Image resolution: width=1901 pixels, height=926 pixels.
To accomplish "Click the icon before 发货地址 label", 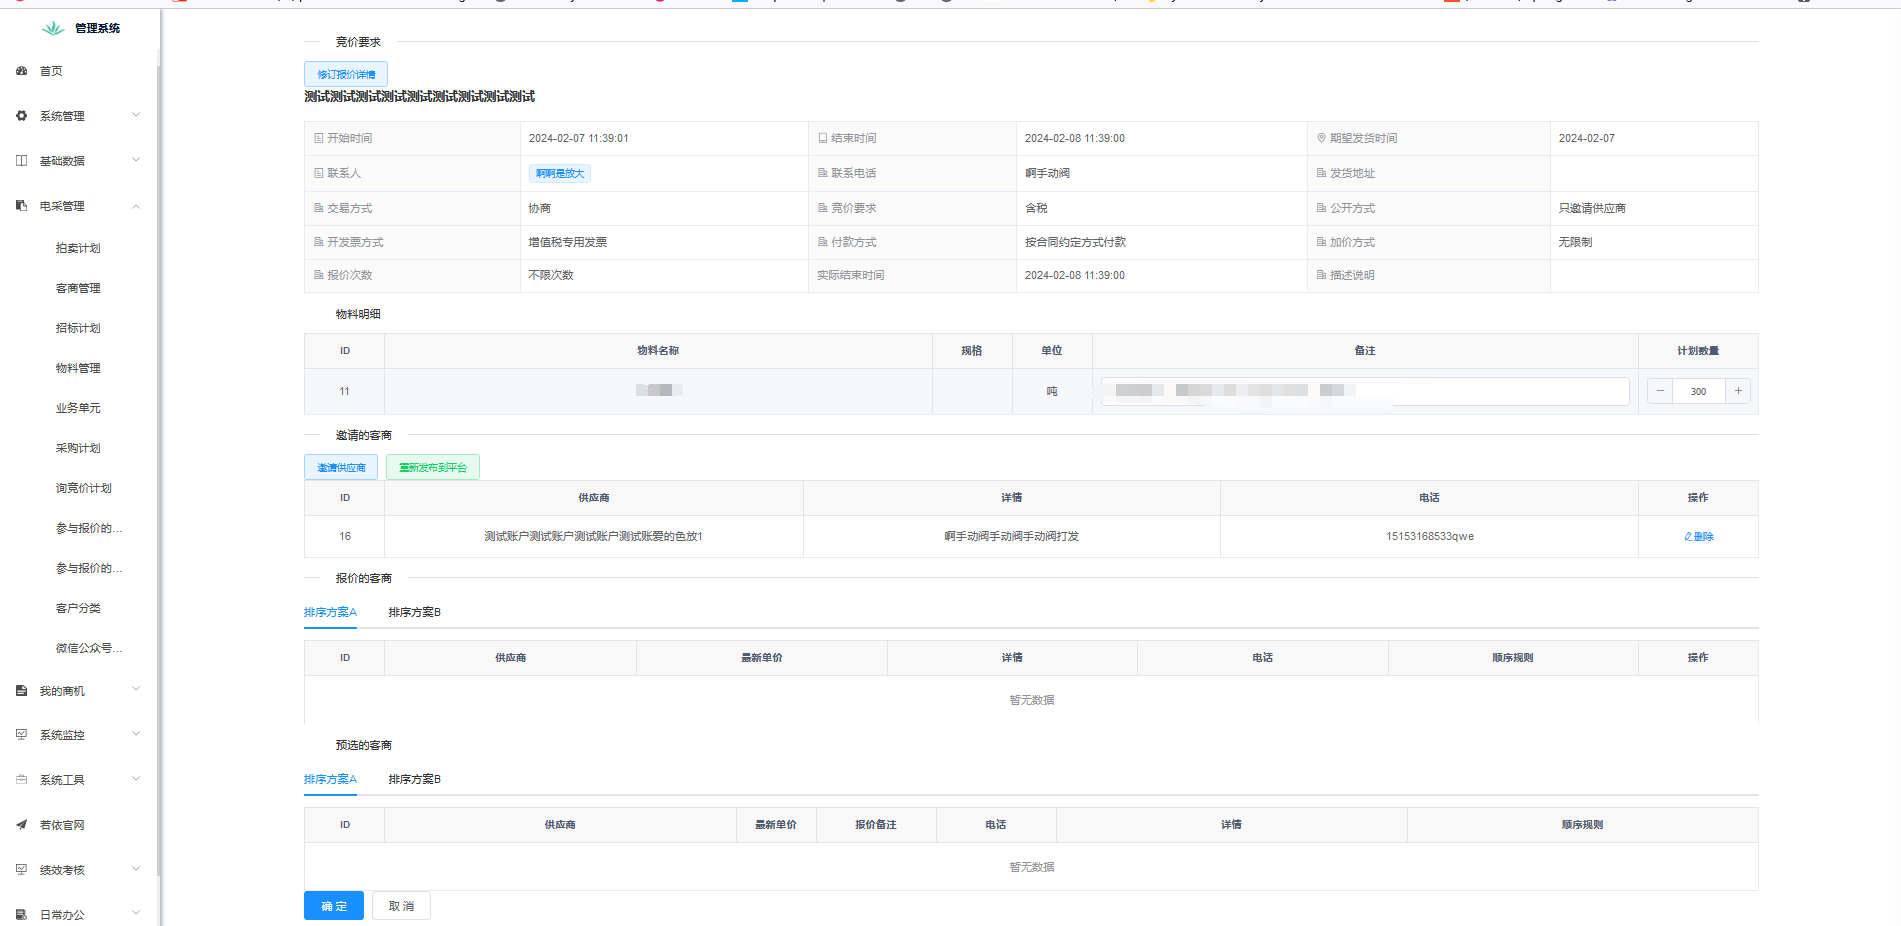I will click(1321, 173).
